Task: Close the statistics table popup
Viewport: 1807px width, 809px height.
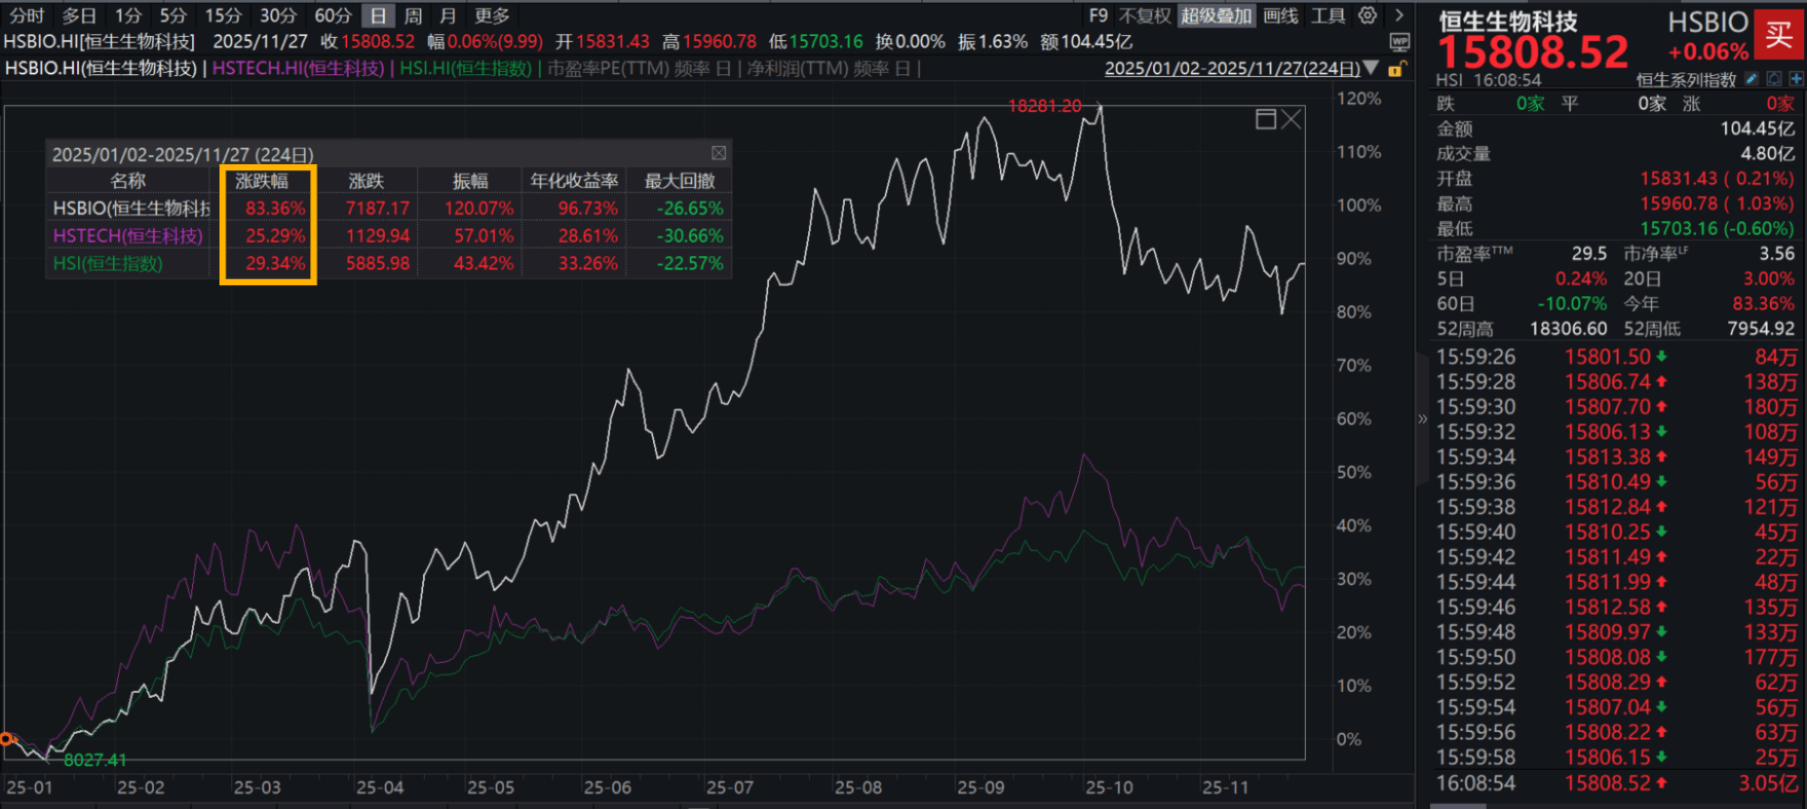Action: (x=718, y=153)
